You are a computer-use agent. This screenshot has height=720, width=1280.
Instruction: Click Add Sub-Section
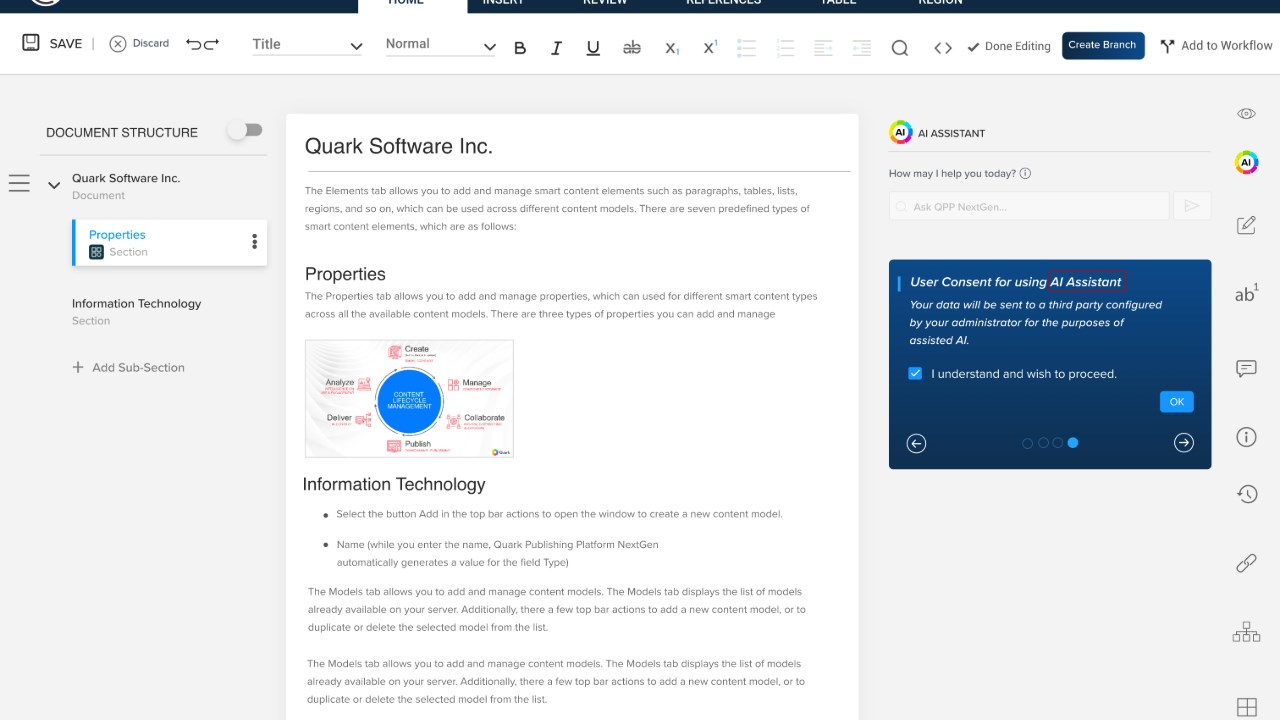tap(128, 367)
